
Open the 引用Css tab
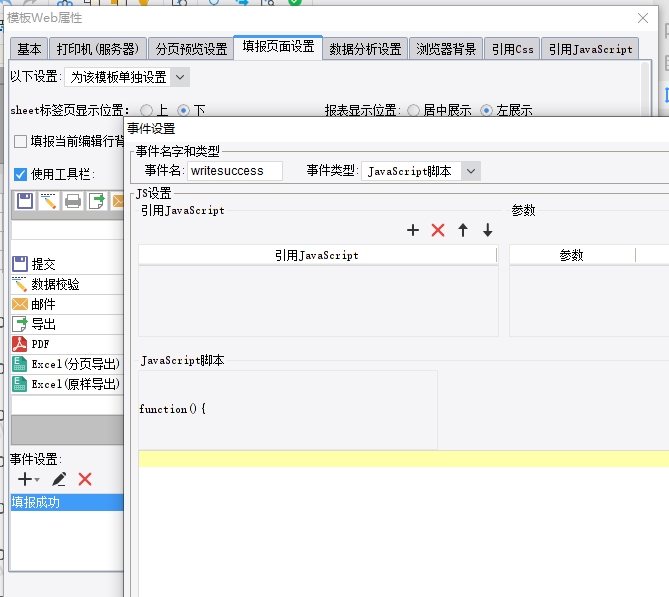click(512, 49)
